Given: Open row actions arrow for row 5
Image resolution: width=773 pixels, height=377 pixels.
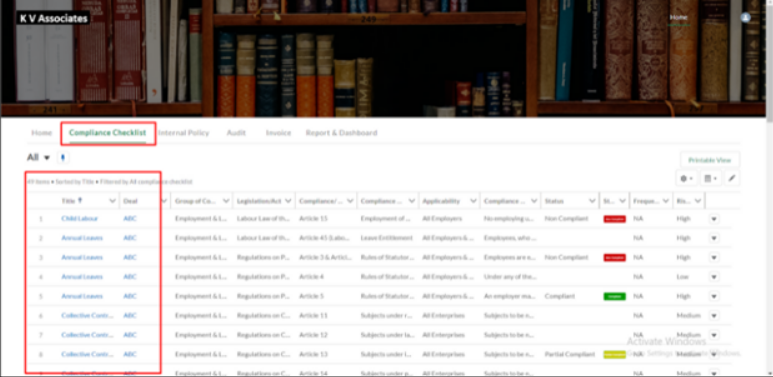Looking at the screenshot, I should coord(714,296).
